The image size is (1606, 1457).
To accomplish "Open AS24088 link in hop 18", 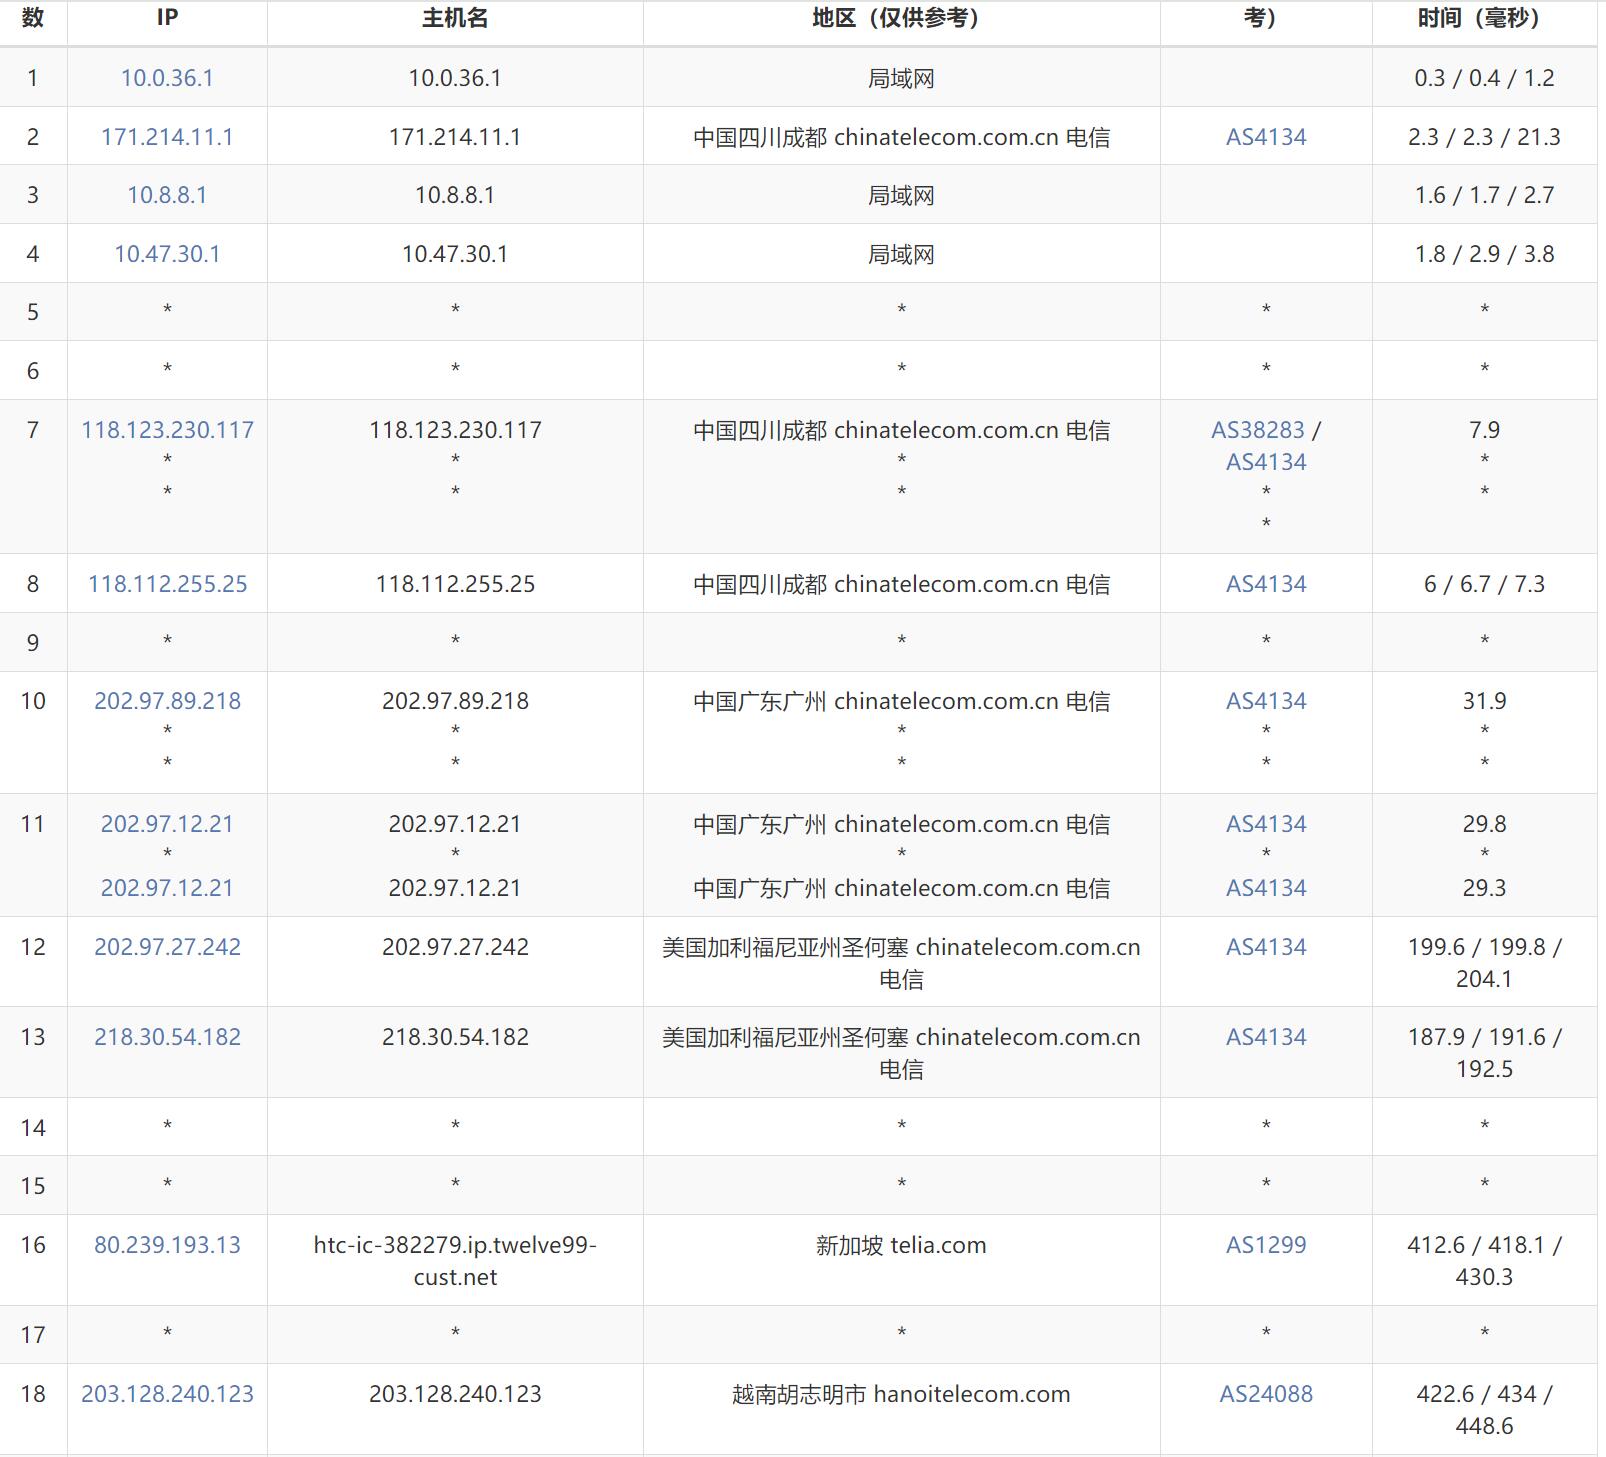I will [x=1266, y=1394].
